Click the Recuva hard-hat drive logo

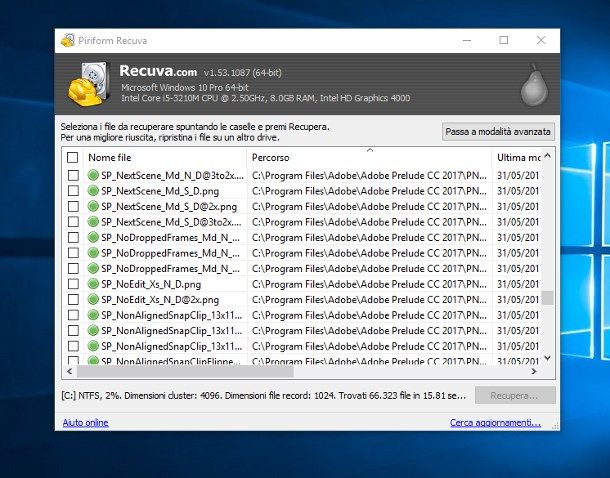click(89, 84)
